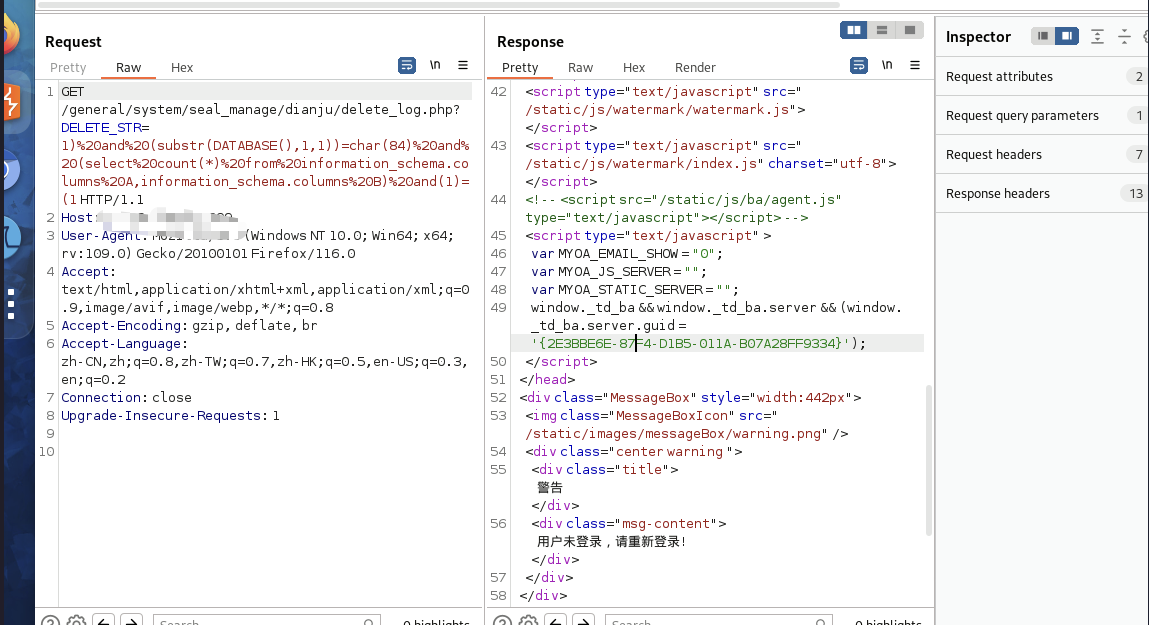The image size is (1149, 625).
Task: Go to next search match in Request
Action: coord(131,621)
